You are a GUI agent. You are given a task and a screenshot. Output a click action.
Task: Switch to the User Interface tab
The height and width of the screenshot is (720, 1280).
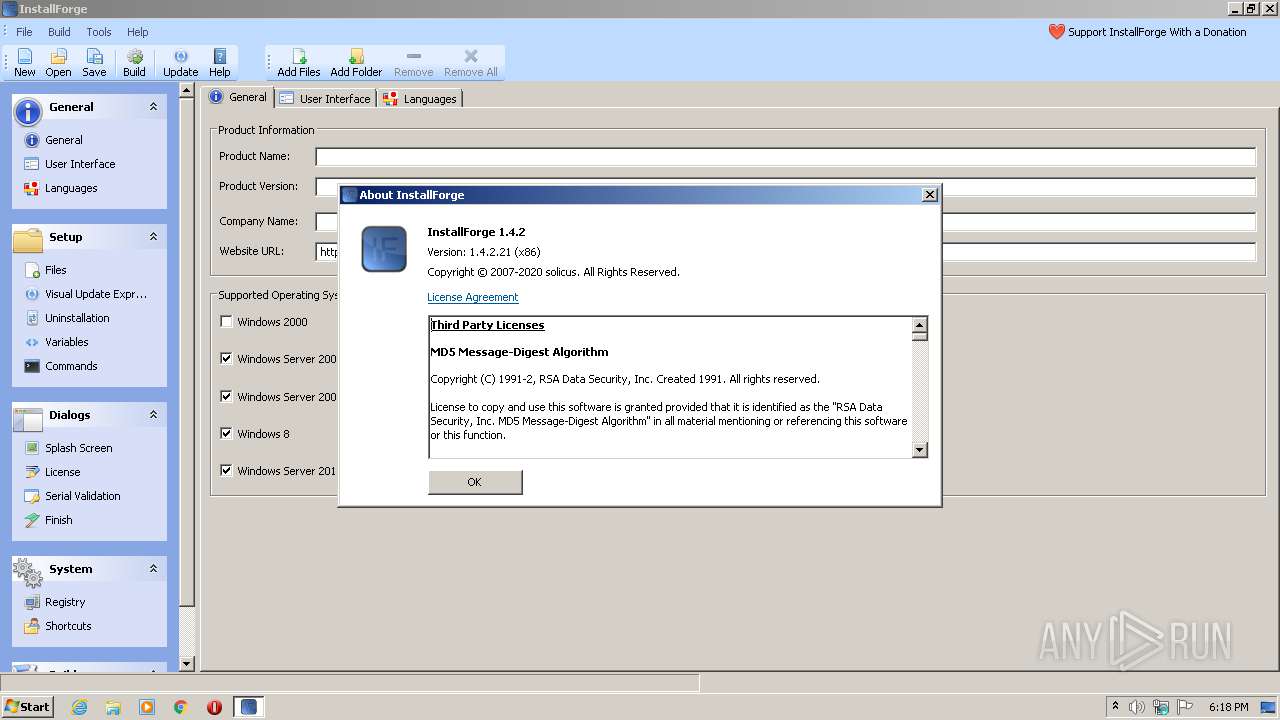point(325,99)
